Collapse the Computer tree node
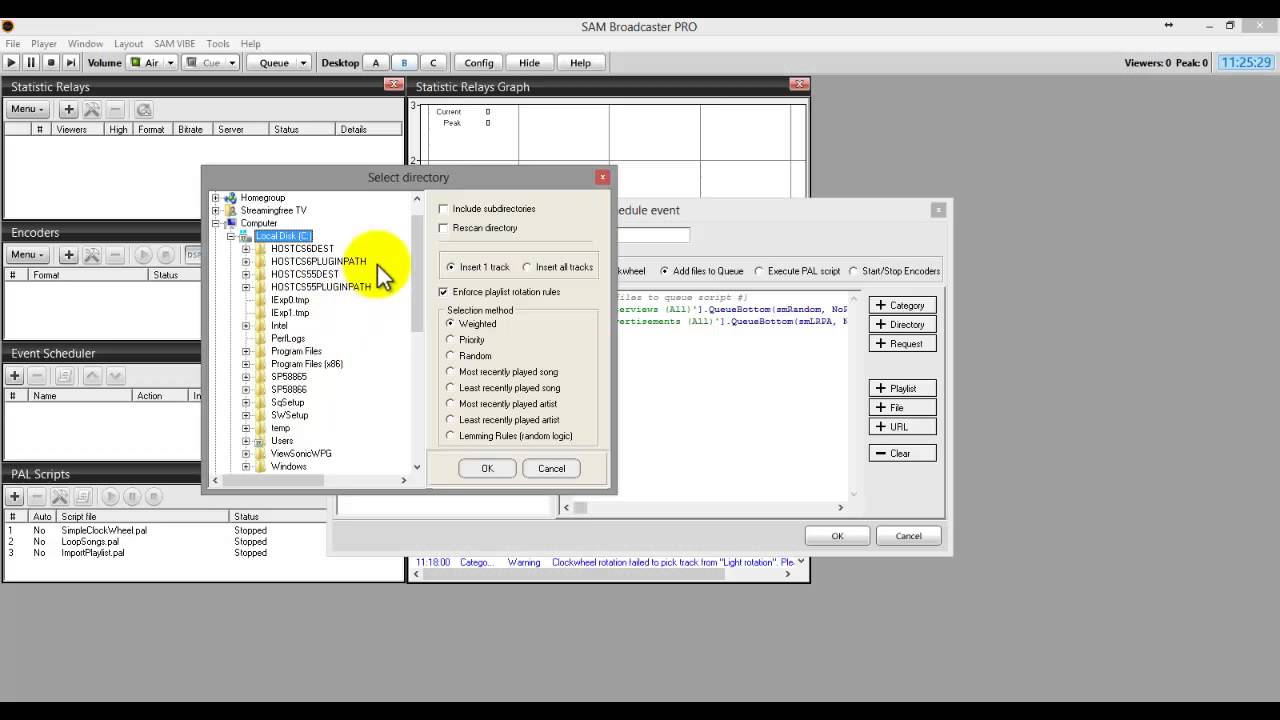The width and height of the screenshot is (1280, 720). 216,223
